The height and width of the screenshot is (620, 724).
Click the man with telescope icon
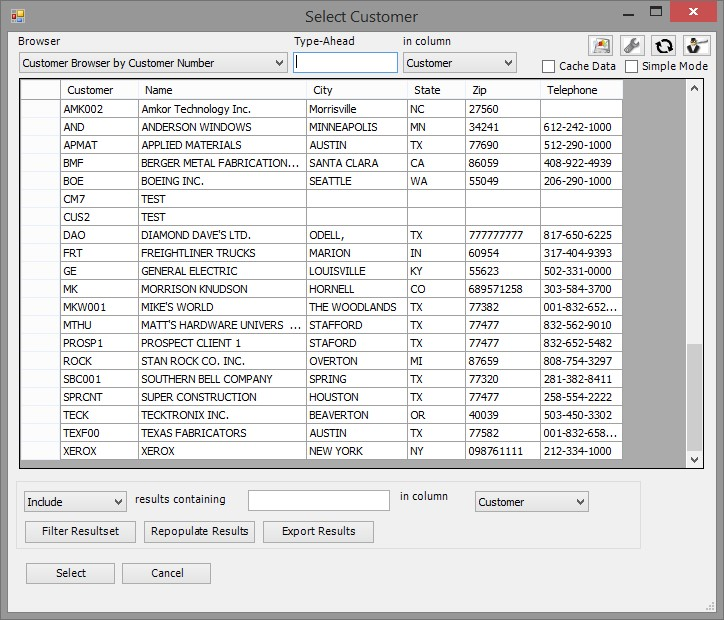coord(696,45)
